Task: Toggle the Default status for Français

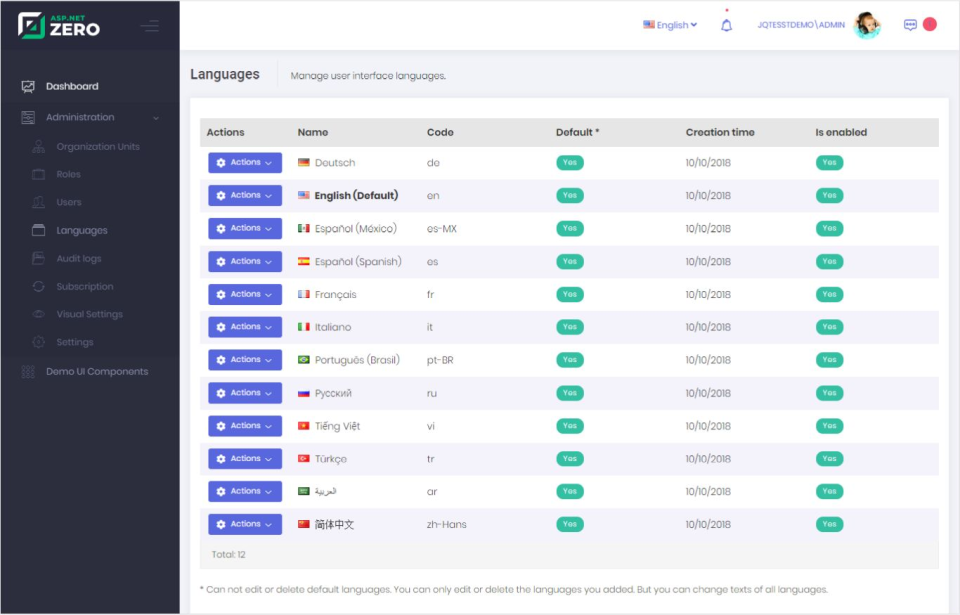Action: (x=569, y=294)
